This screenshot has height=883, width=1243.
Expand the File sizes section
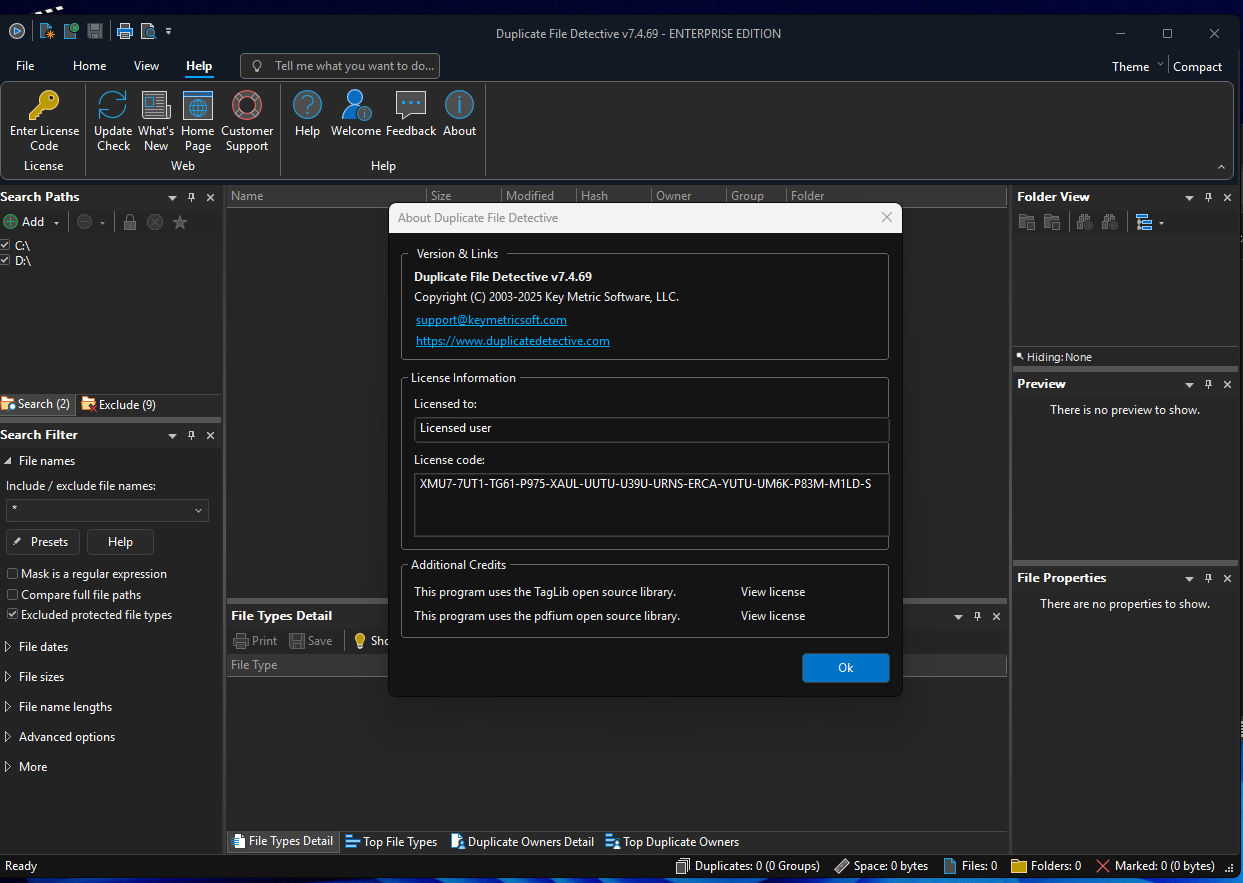pyautogui.click(x=8, y=677)
